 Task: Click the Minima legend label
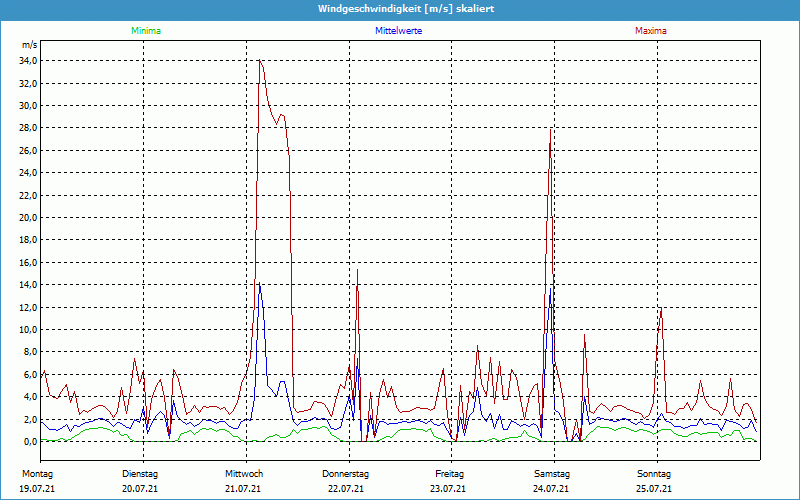coord(145,31)
